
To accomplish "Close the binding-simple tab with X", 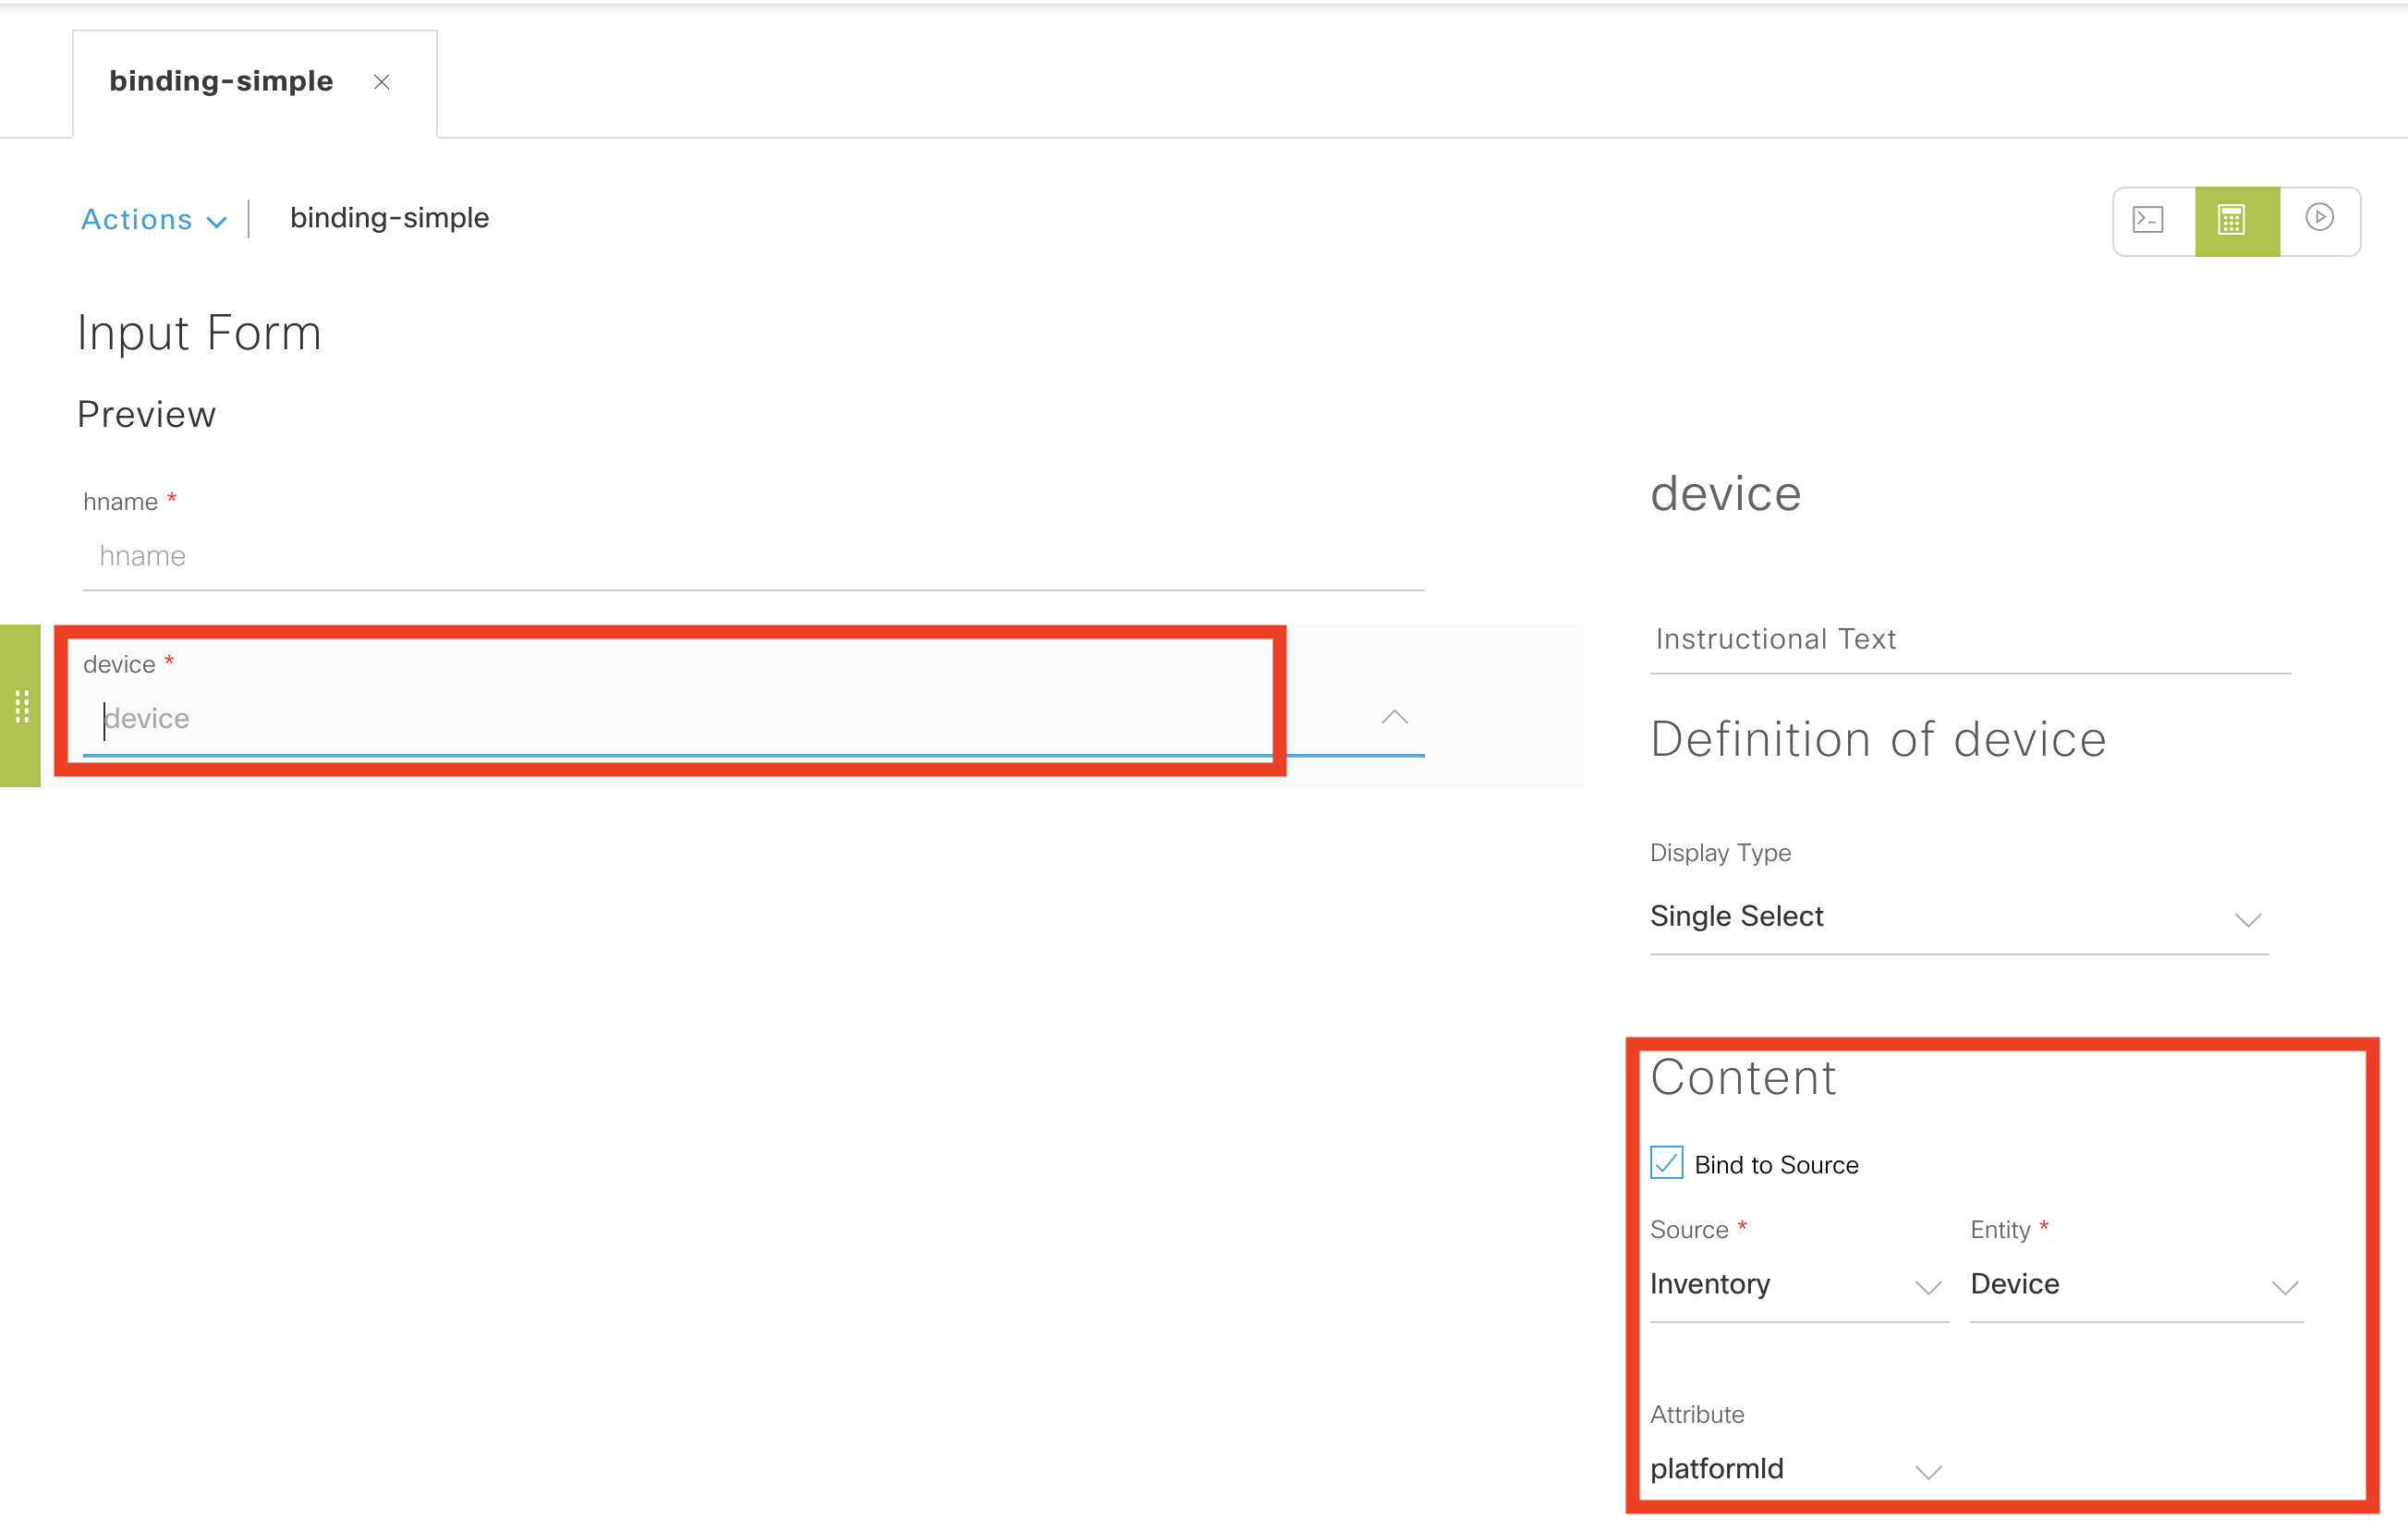I will (x=381, y=82).
